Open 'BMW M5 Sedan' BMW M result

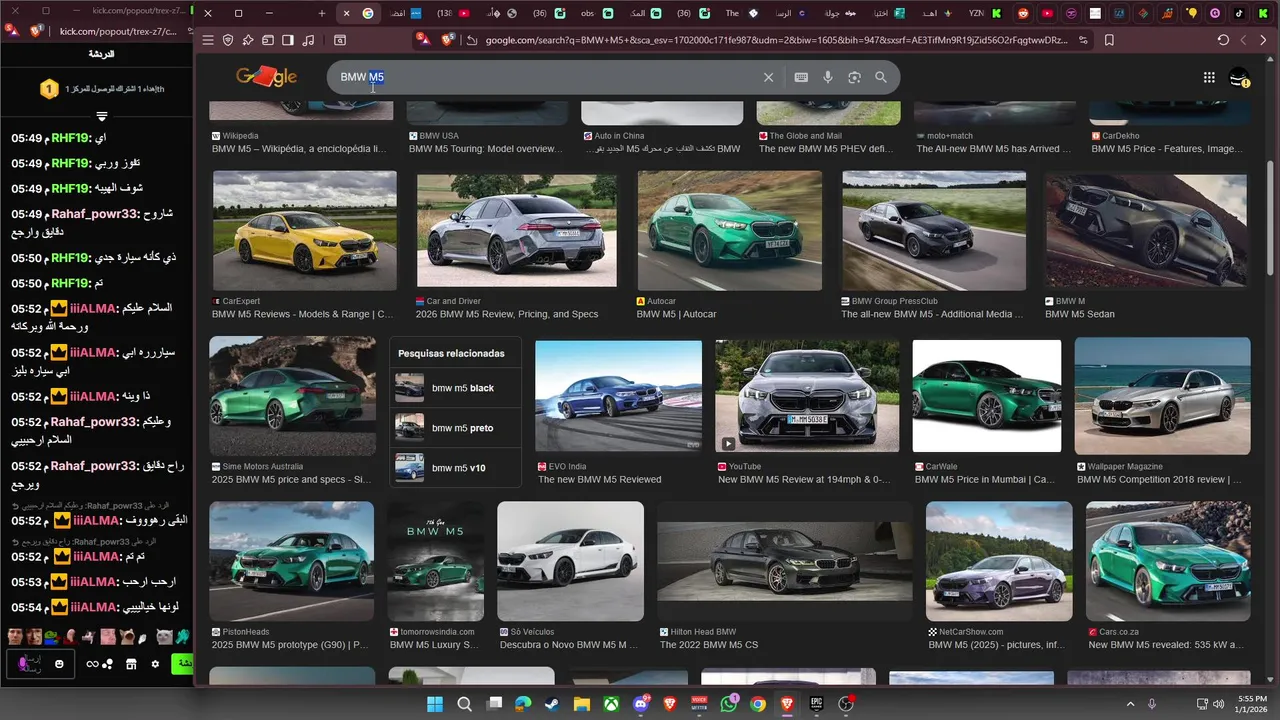click(1080, 314)
